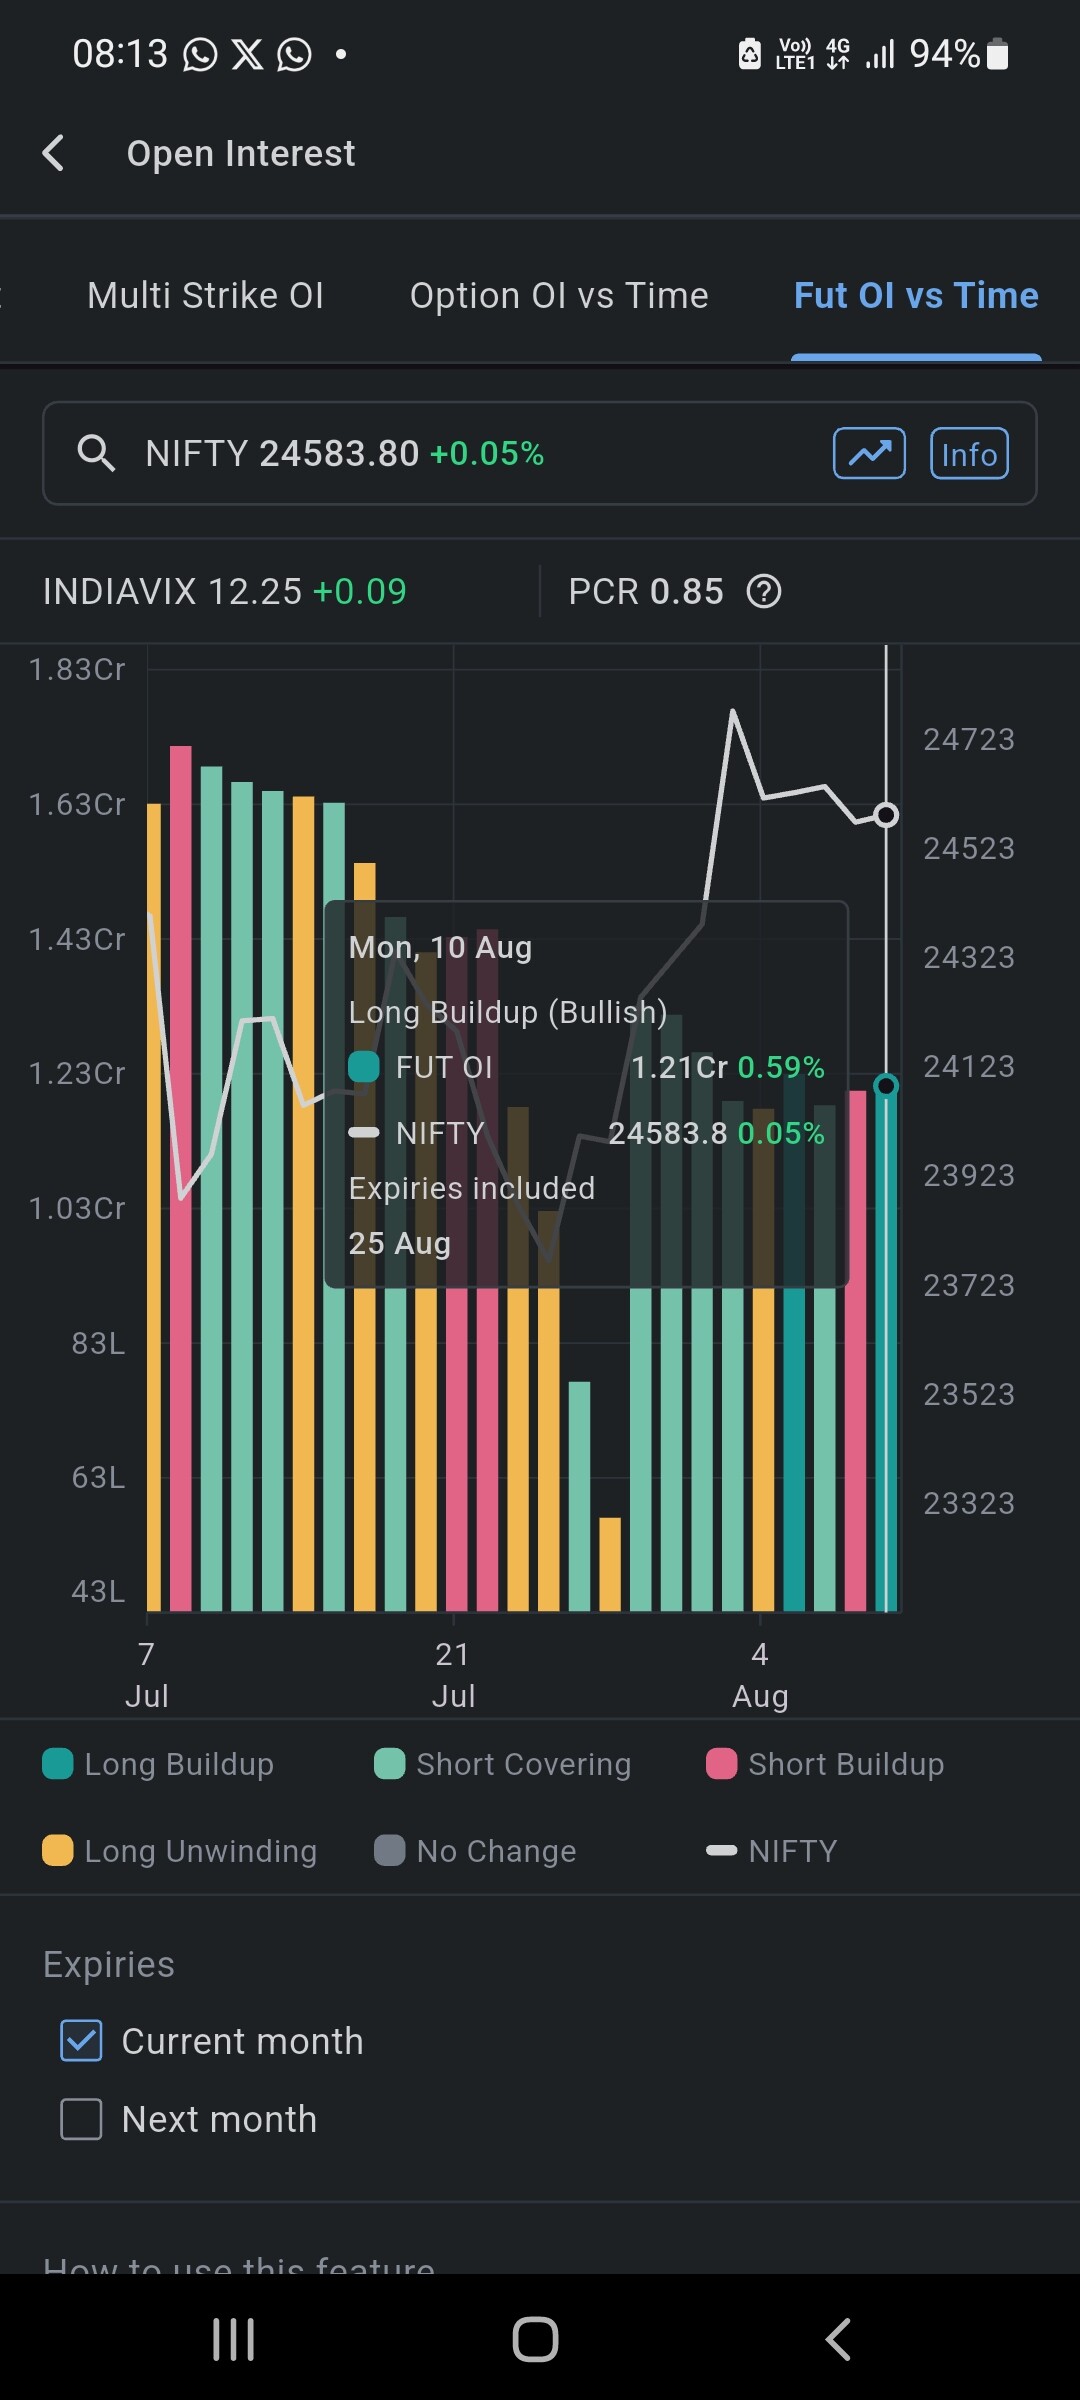1080x2400 pixels.
Task: Toggle Short Covering legend series
Action: [502, 1764]
